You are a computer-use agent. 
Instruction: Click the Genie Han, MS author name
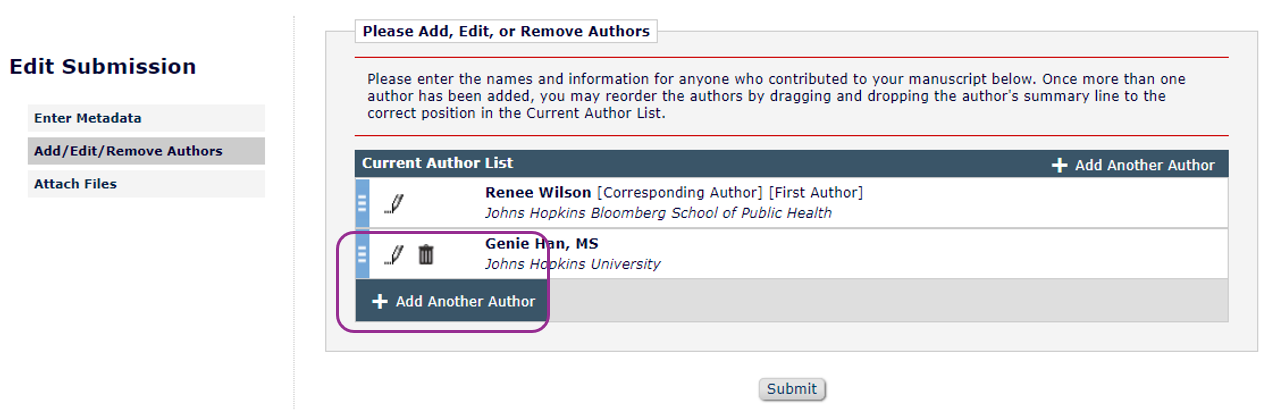pyautogui.click(x=541, y=243)
